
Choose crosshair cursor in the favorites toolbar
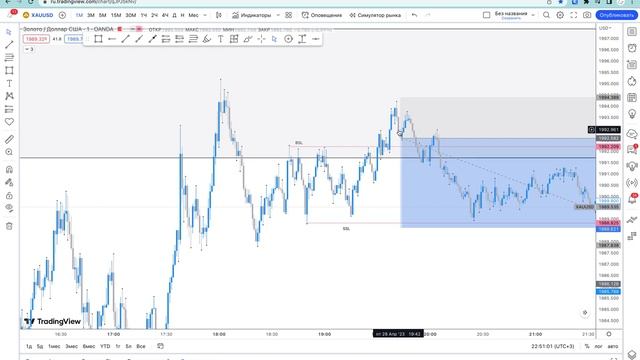pos(261,39)
